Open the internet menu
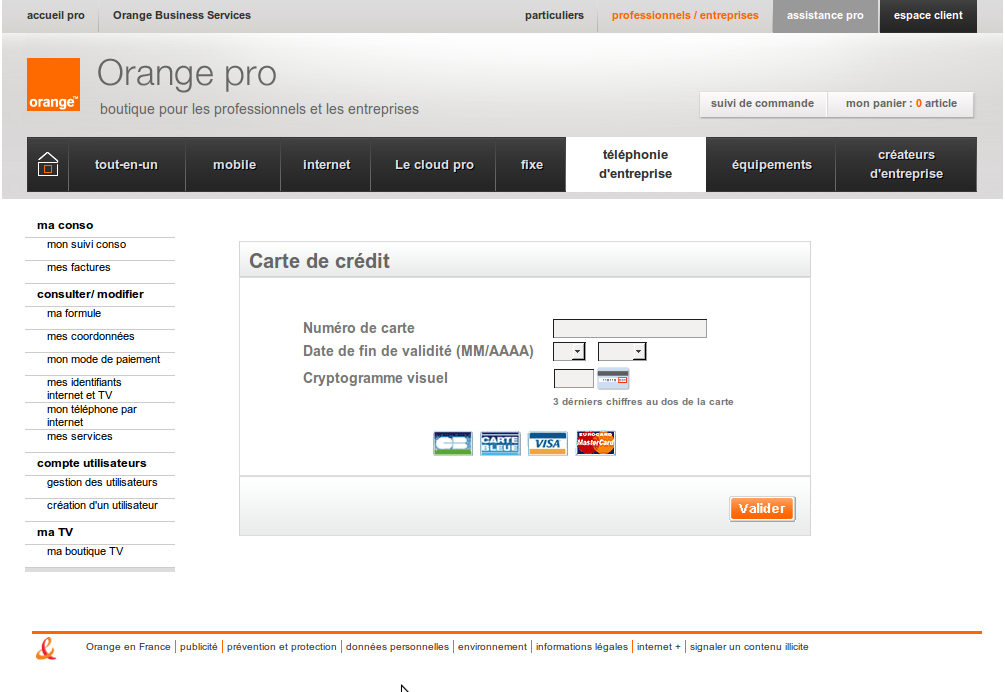Screen dimensions: 1005x692 [x=326, y=165]
